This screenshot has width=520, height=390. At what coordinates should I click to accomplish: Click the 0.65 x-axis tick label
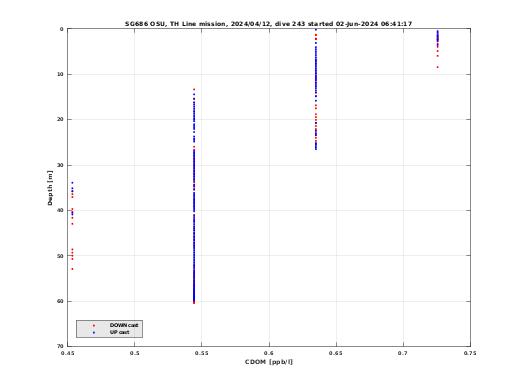pyautogui.click(x=336, y=353)
